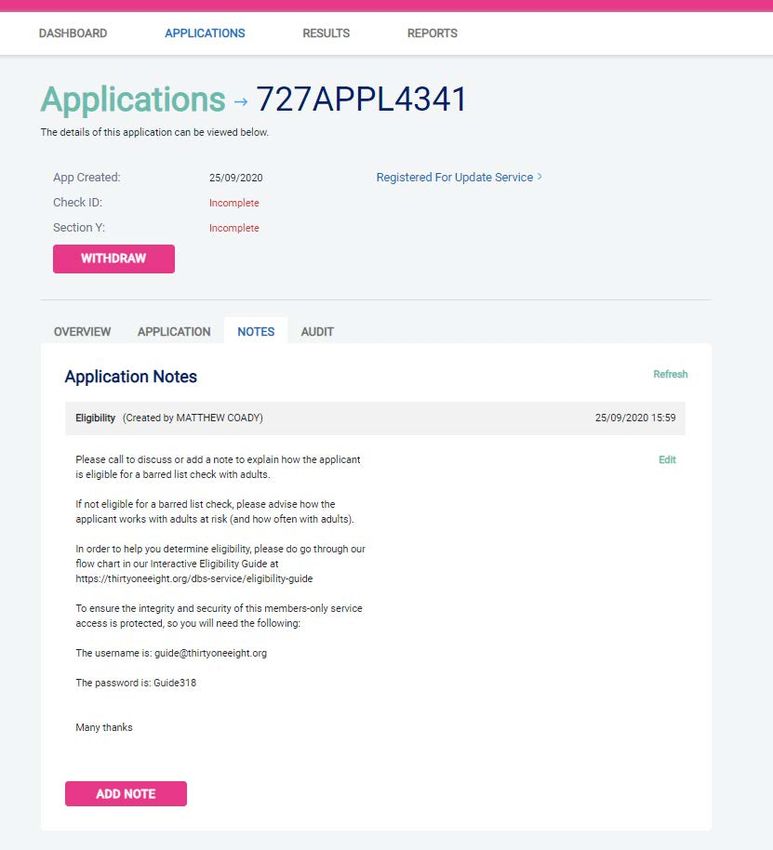Open Registered For Update Service link
Screen dimensions: 773x850
[x=455, y=177]
